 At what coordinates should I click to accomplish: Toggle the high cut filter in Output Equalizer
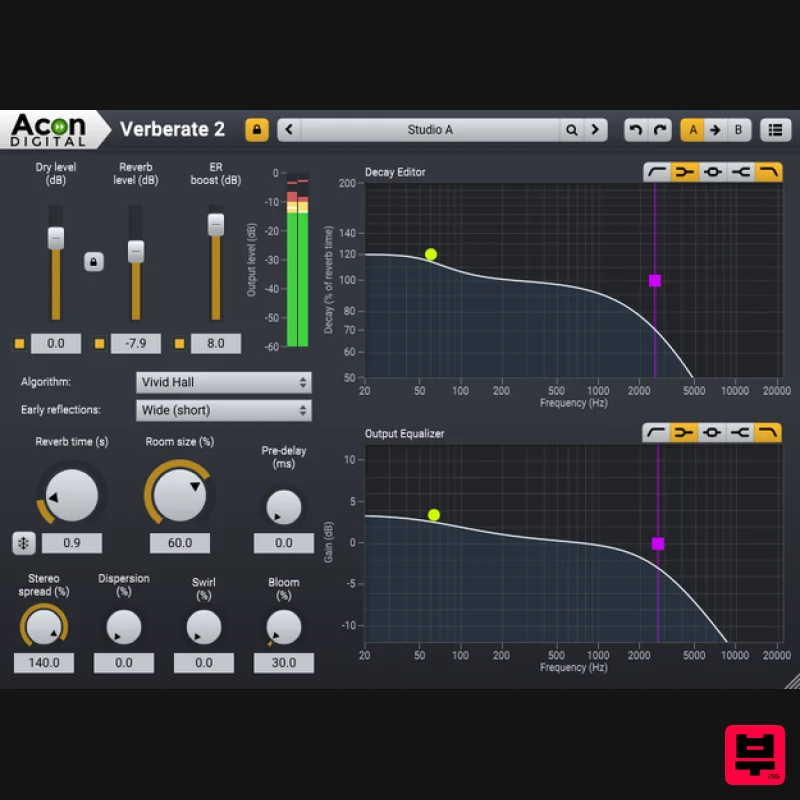pyautogui.click(x=769, y=433)
